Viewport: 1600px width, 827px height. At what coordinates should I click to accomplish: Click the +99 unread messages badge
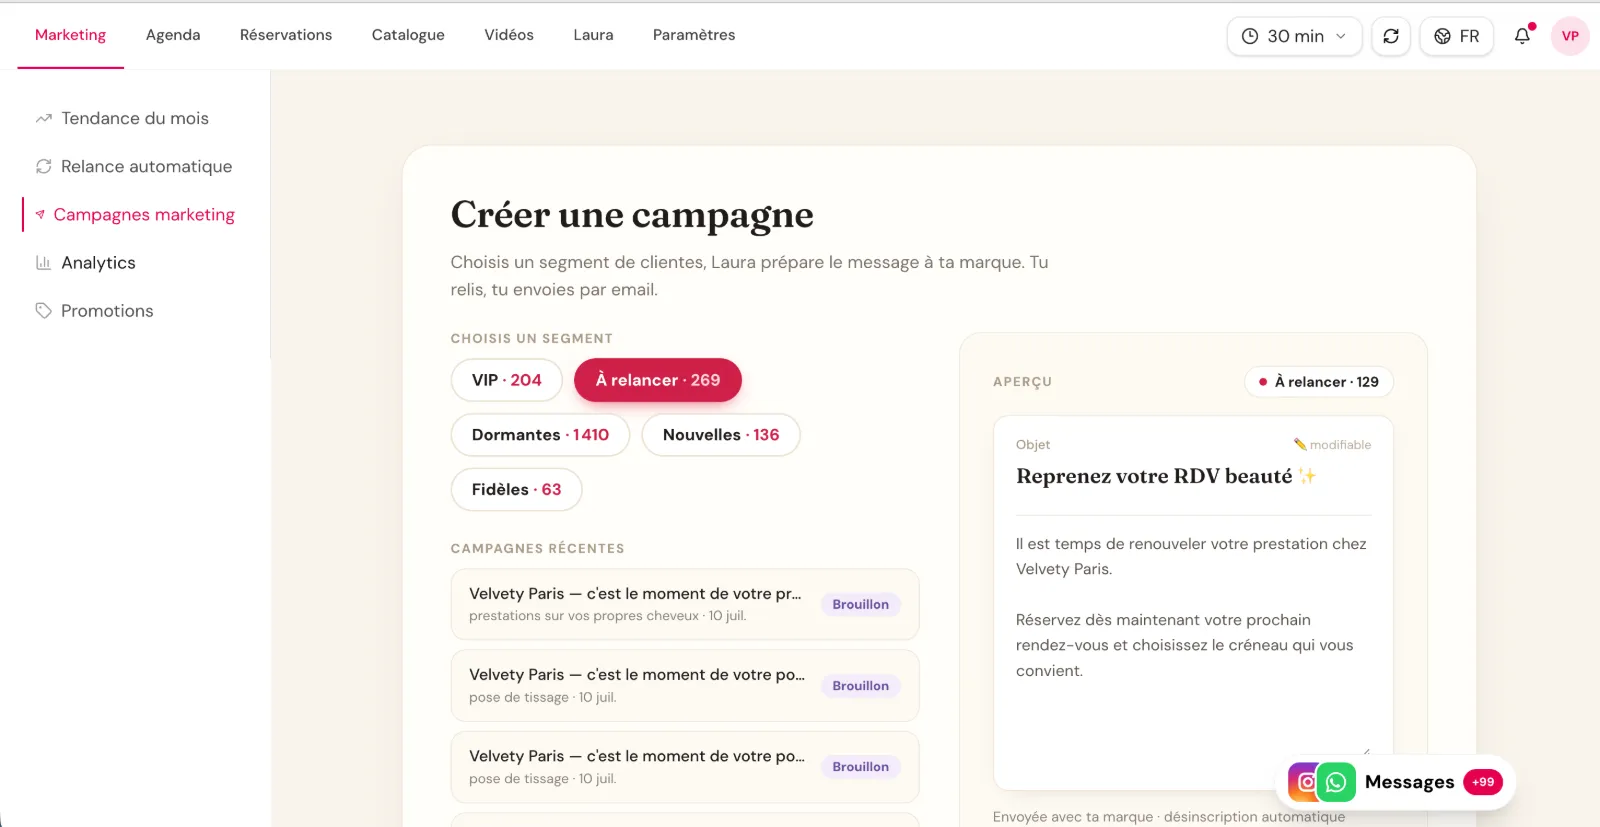[1483, 782]
